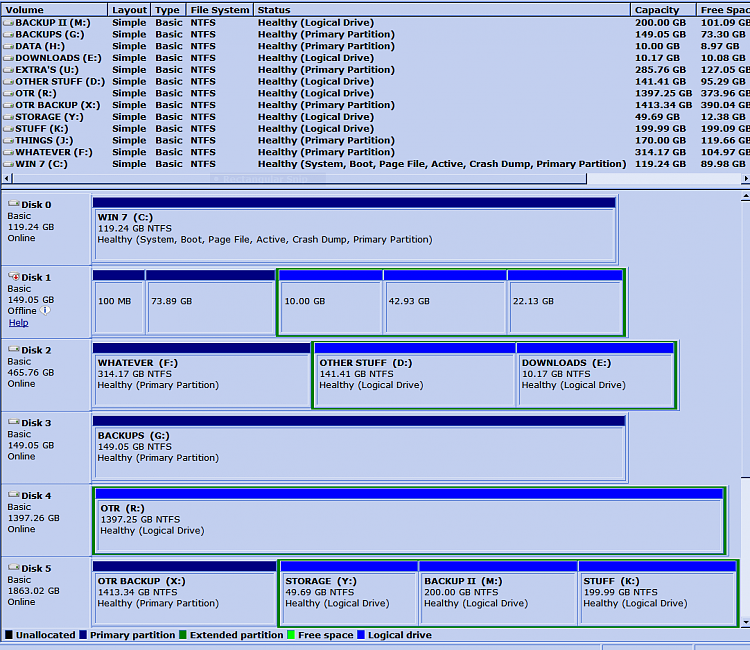Click the Primary partition legend color swatch
The image size is (750, 650).
pos(83,635)
